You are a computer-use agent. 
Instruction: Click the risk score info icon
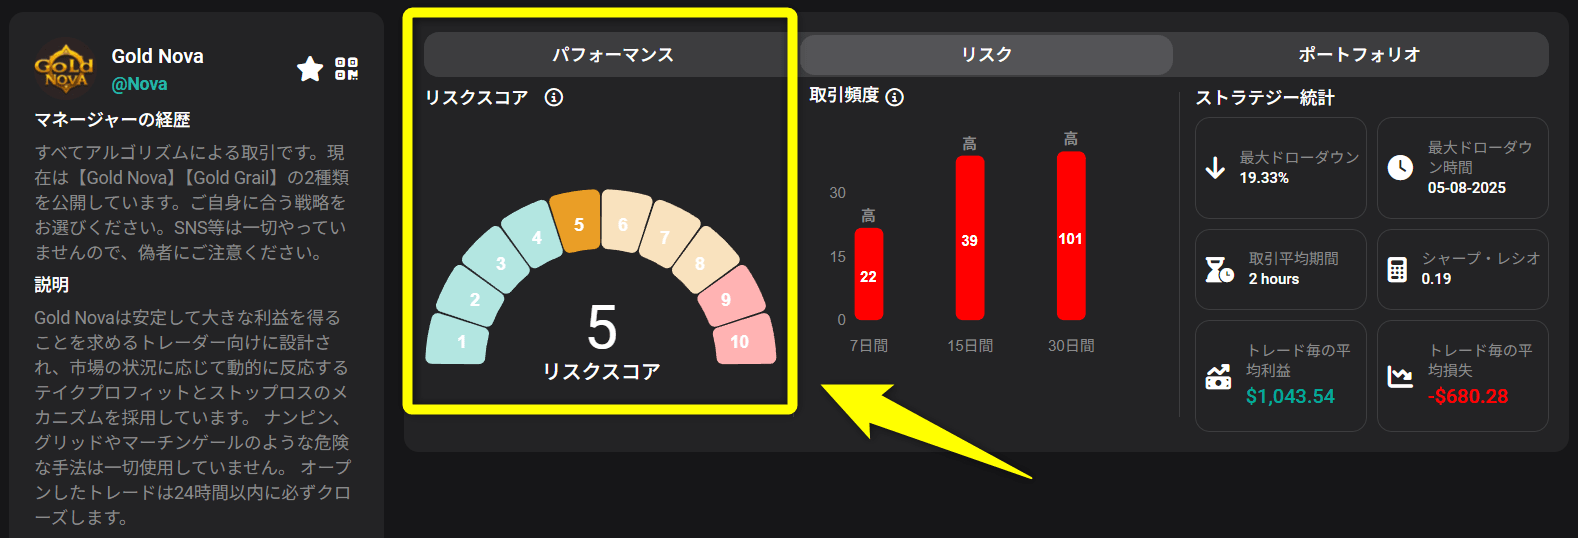(x=553, y=97)
